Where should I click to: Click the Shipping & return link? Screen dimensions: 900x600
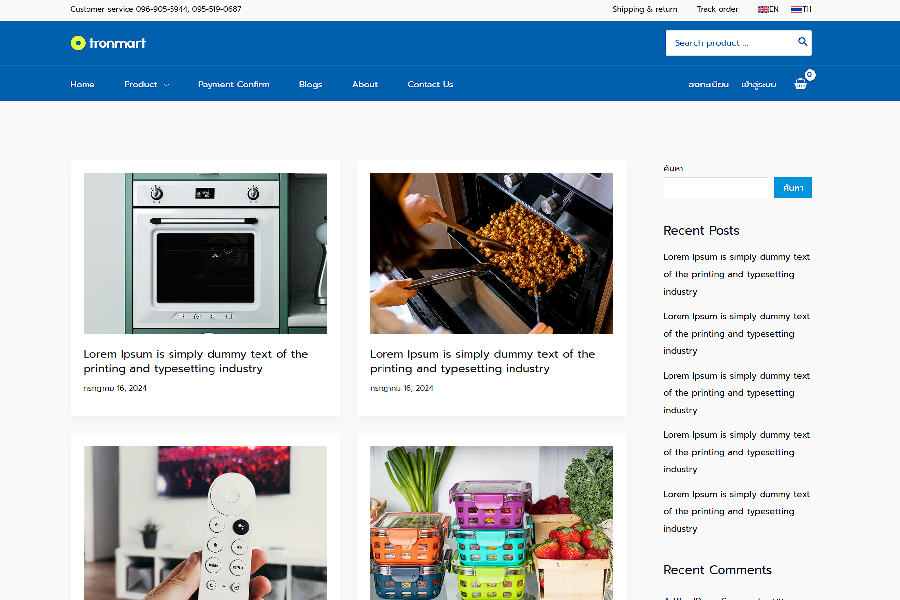645,9
